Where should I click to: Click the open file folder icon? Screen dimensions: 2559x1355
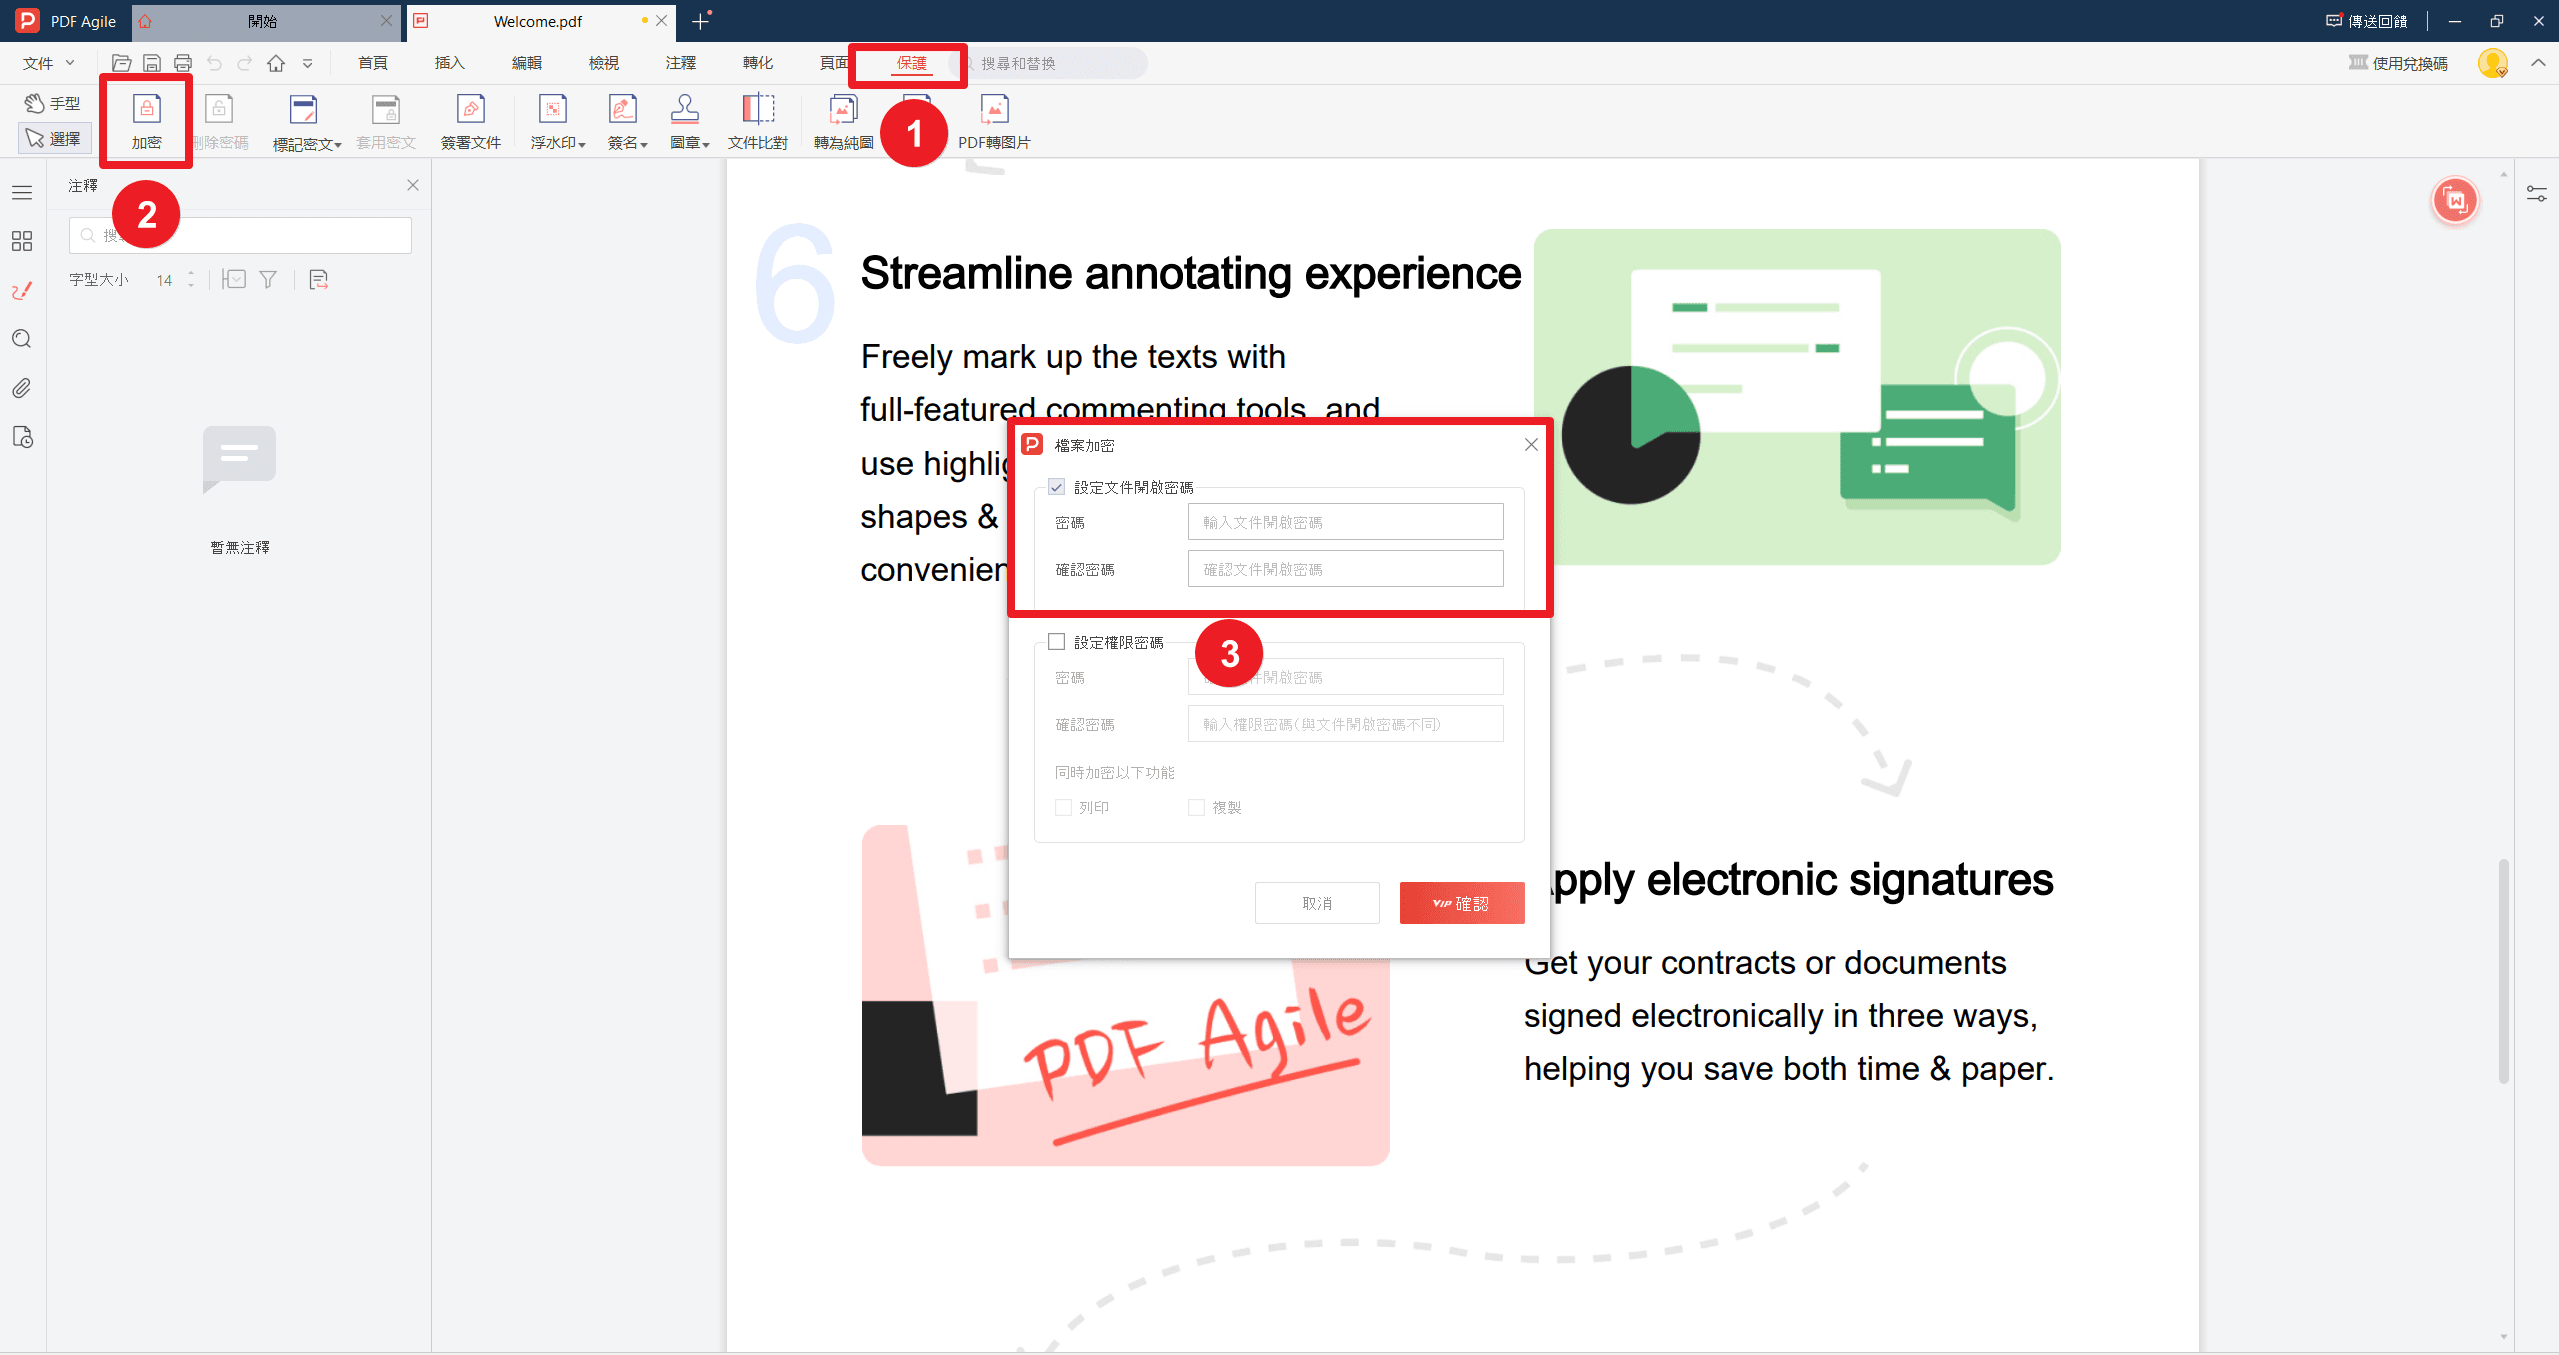pos(121,63)
